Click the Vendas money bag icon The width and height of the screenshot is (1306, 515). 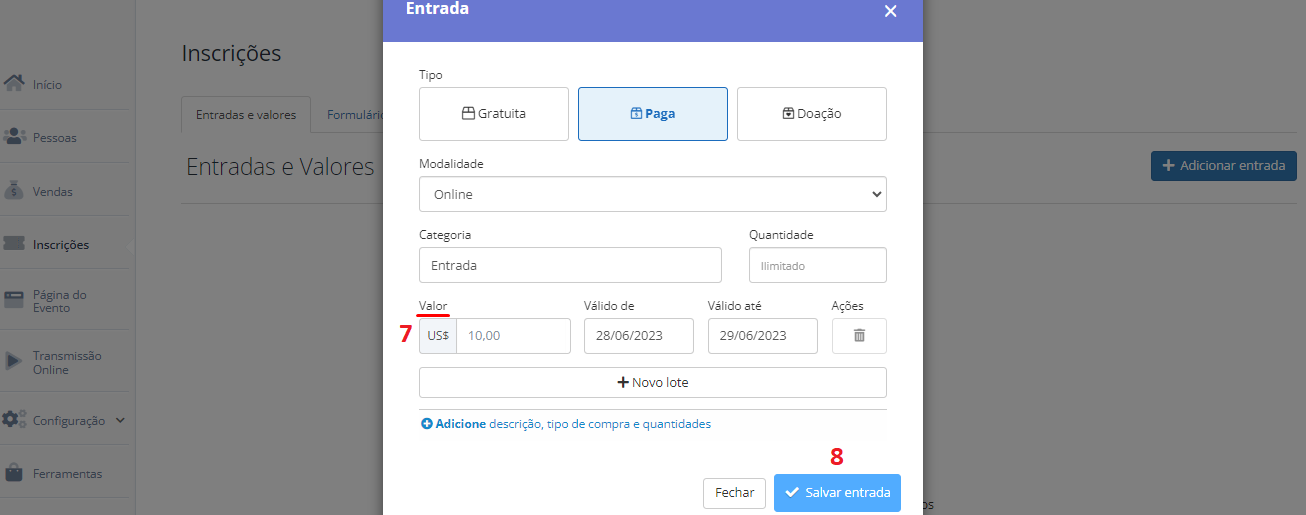click(x=14, y=190)
